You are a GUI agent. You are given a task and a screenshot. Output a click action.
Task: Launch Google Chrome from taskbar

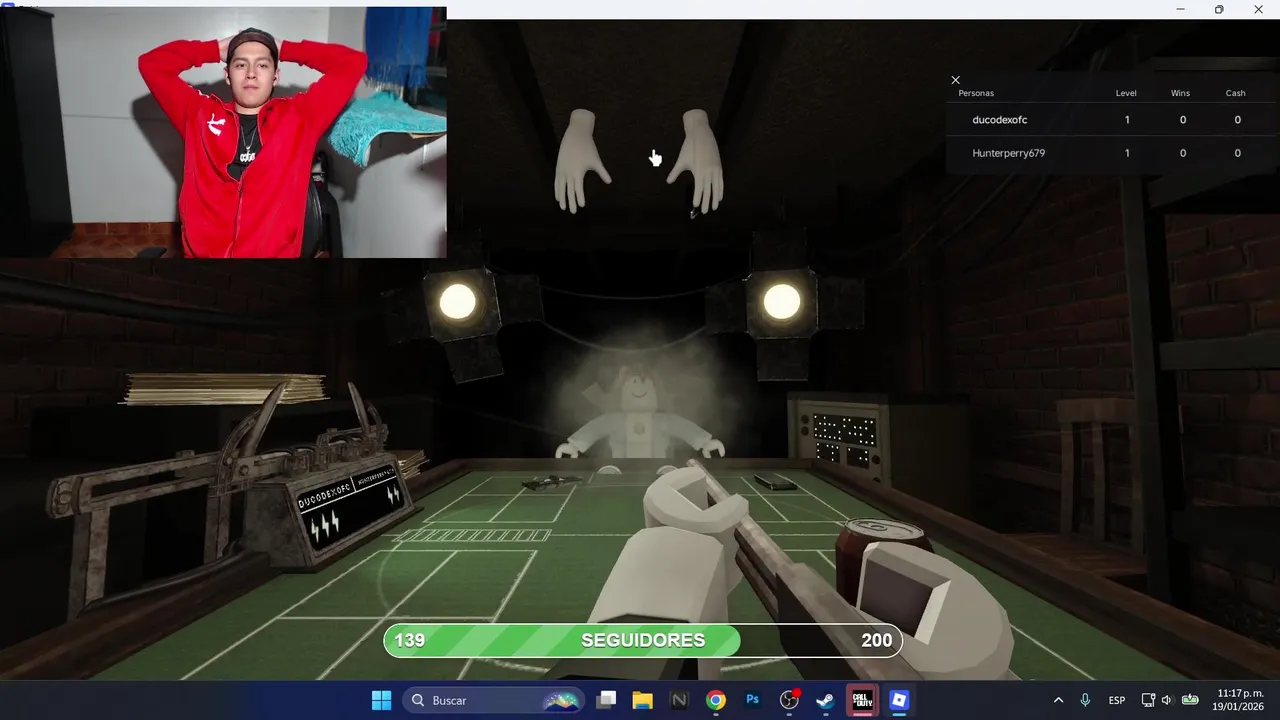point(716,700)
